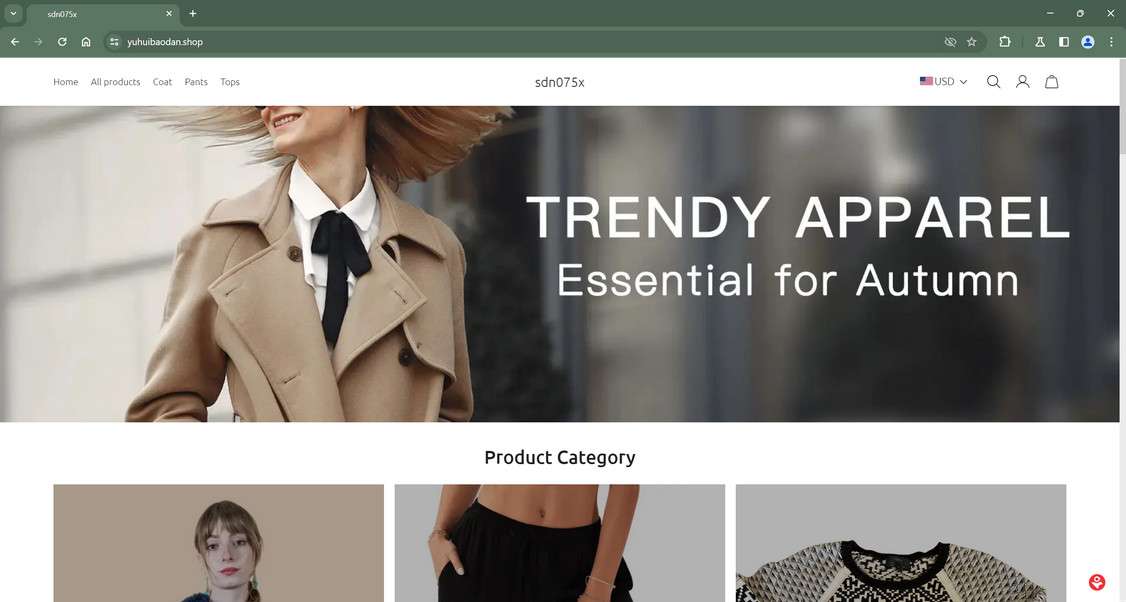Click the tracking protection eye icon
Screen dimensions: 1126x602
pos(950,42)
